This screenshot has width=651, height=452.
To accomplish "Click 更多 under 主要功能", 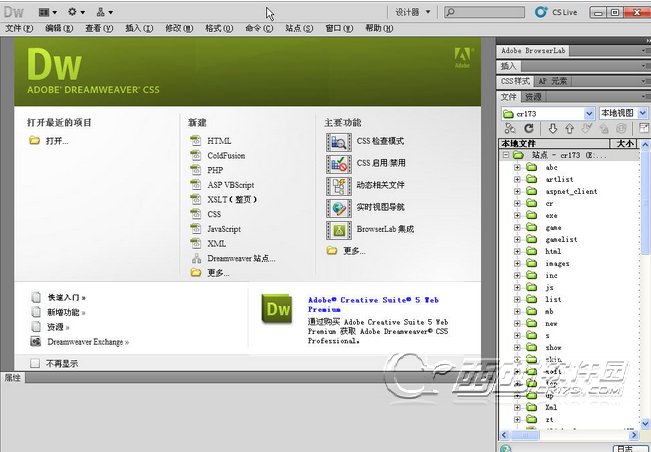I will pyautogui.click(x=354, y=251).
